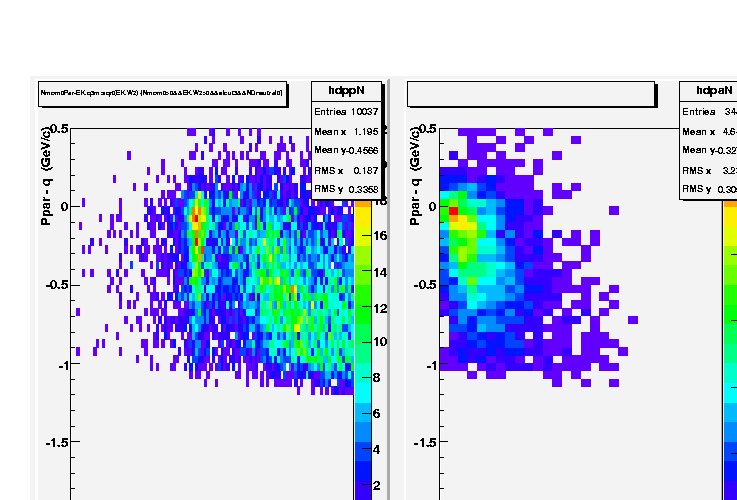Screen dimensions: 737x500
Task: Select the left histogram title box starting NmomtPar
Action: [x=163, y=94]
